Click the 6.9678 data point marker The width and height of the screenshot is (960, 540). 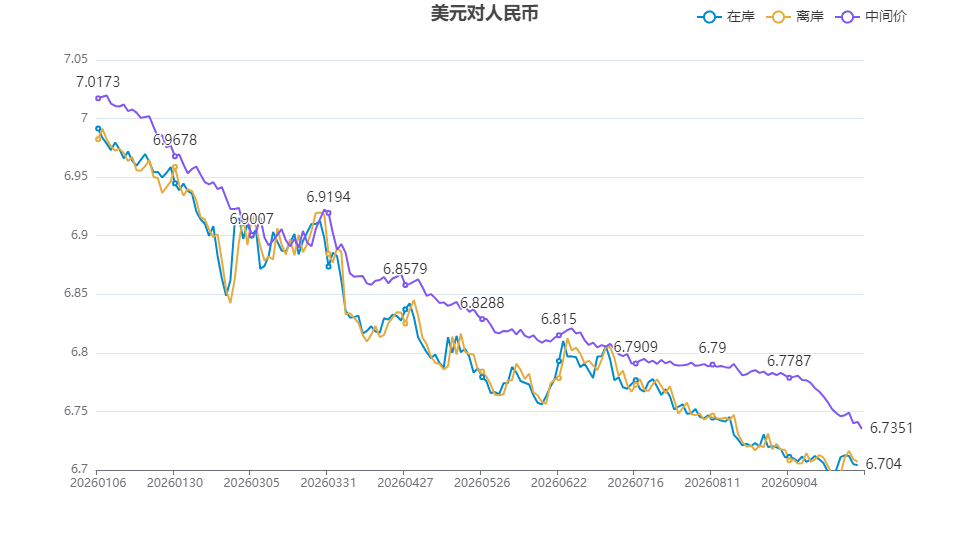(x=175, y=156)
